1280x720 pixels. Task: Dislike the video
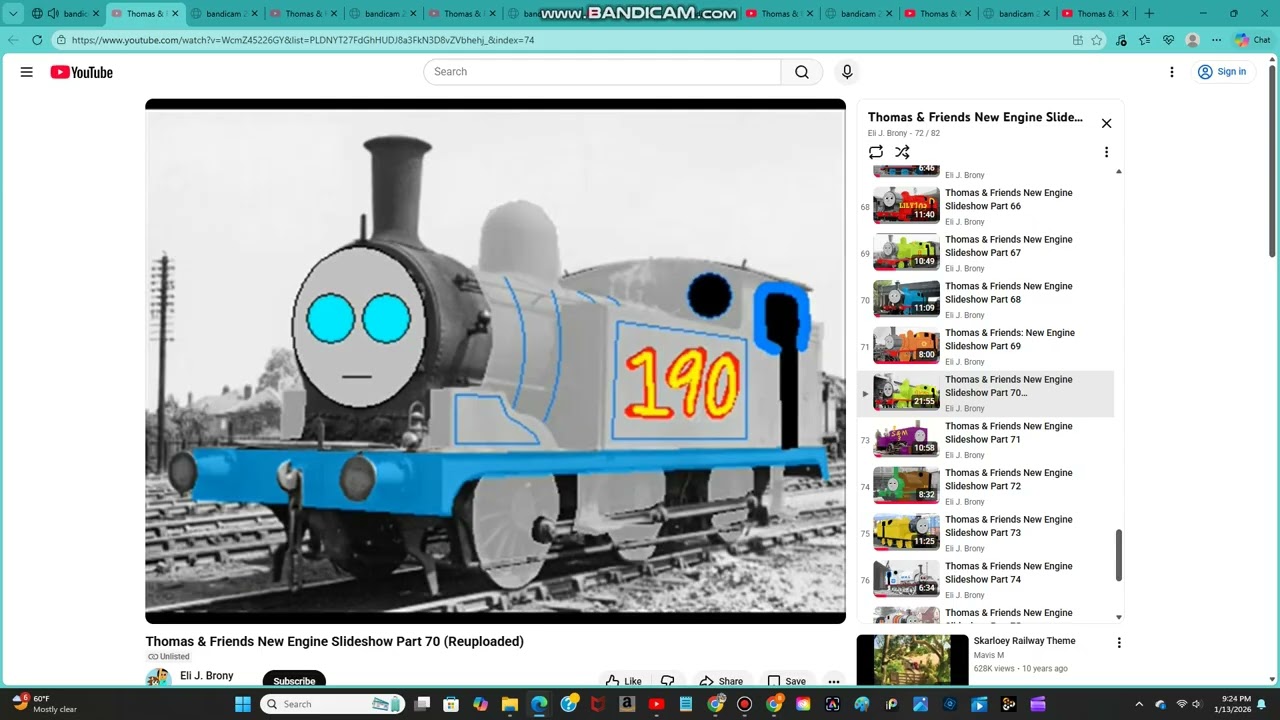[x=668, y=681]
